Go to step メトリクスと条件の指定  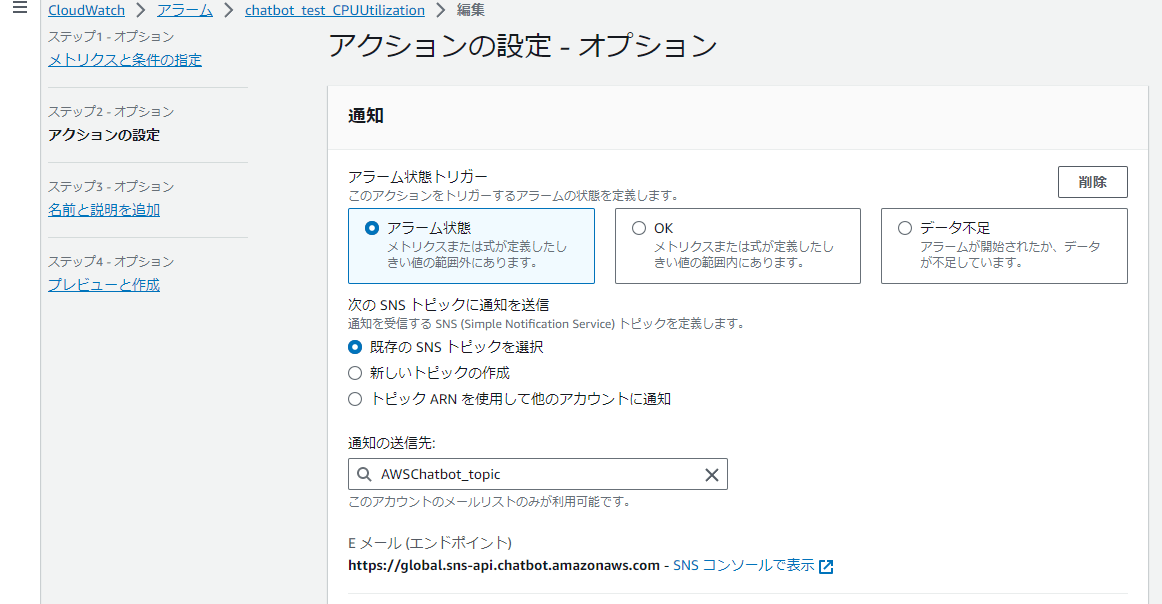click(x=124, y=60)
